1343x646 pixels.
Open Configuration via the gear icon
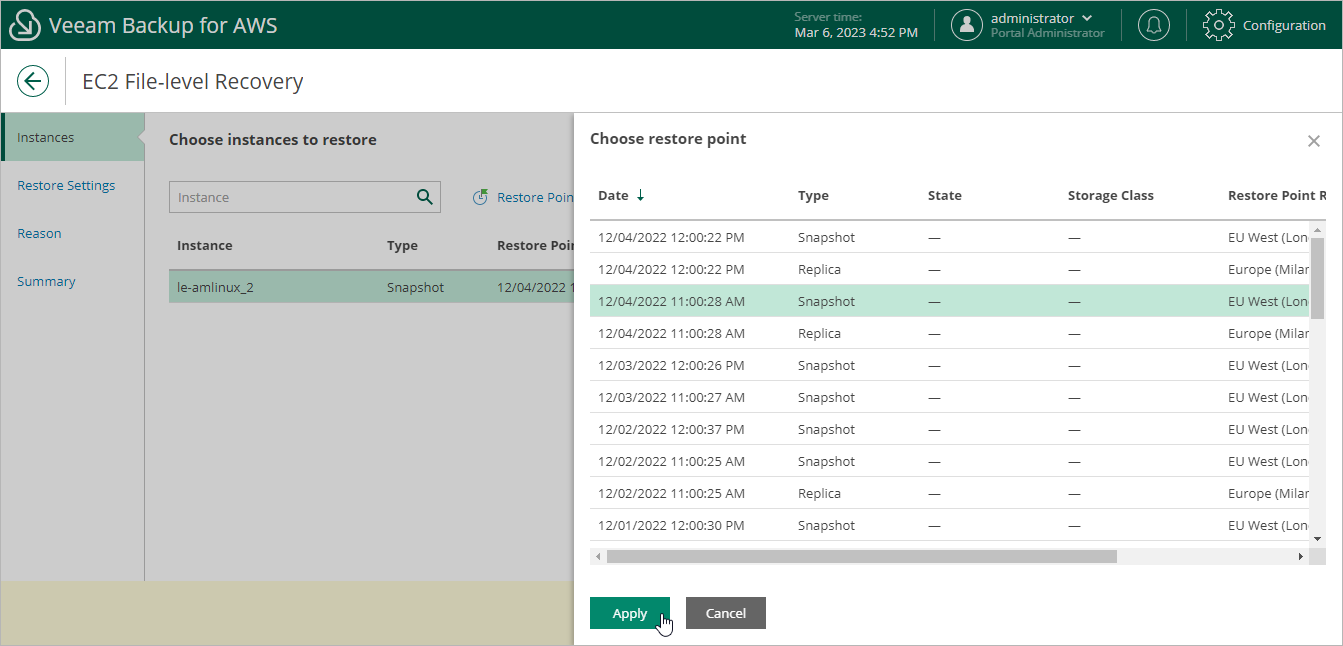1218,25
